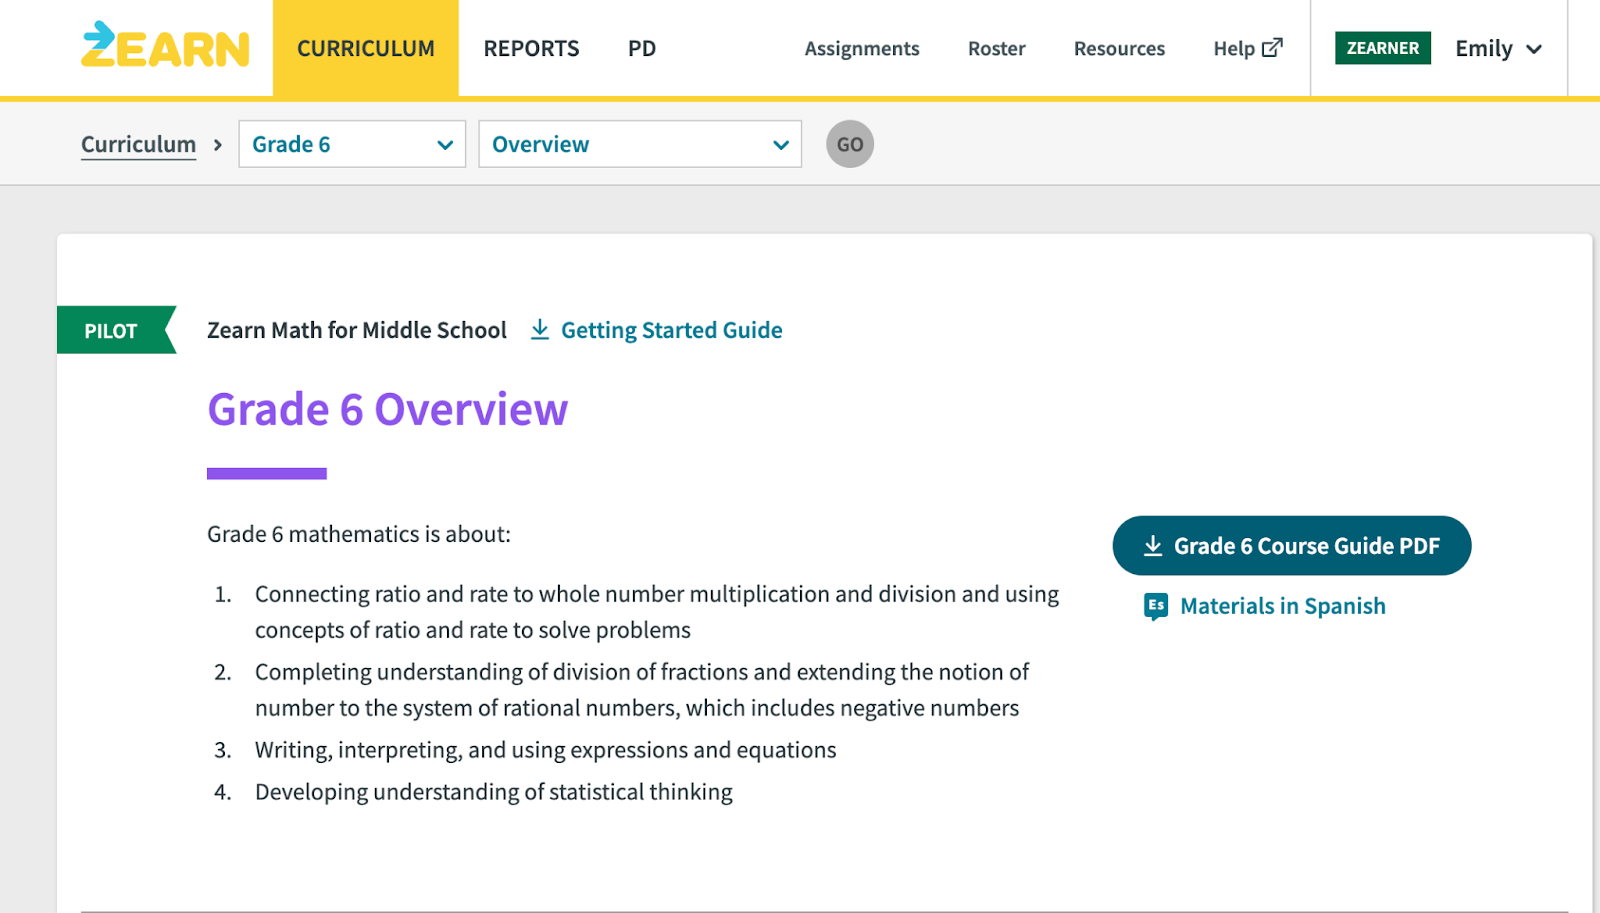Click 'Grade 6 mathematics is about:' text

click(x=359, y=534)
